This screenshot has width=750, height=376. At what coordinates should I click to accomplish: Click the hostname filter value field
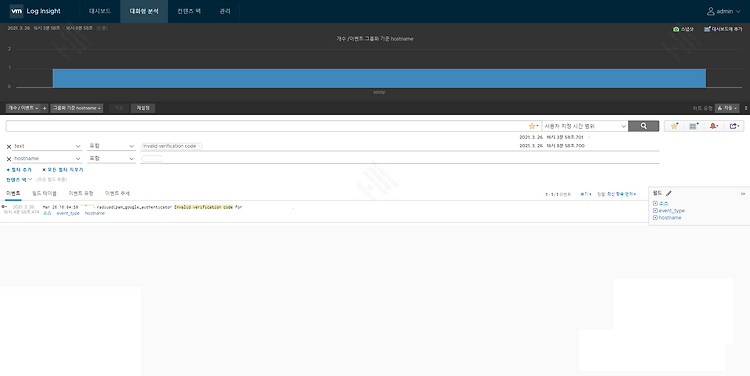tap(400, 158)
